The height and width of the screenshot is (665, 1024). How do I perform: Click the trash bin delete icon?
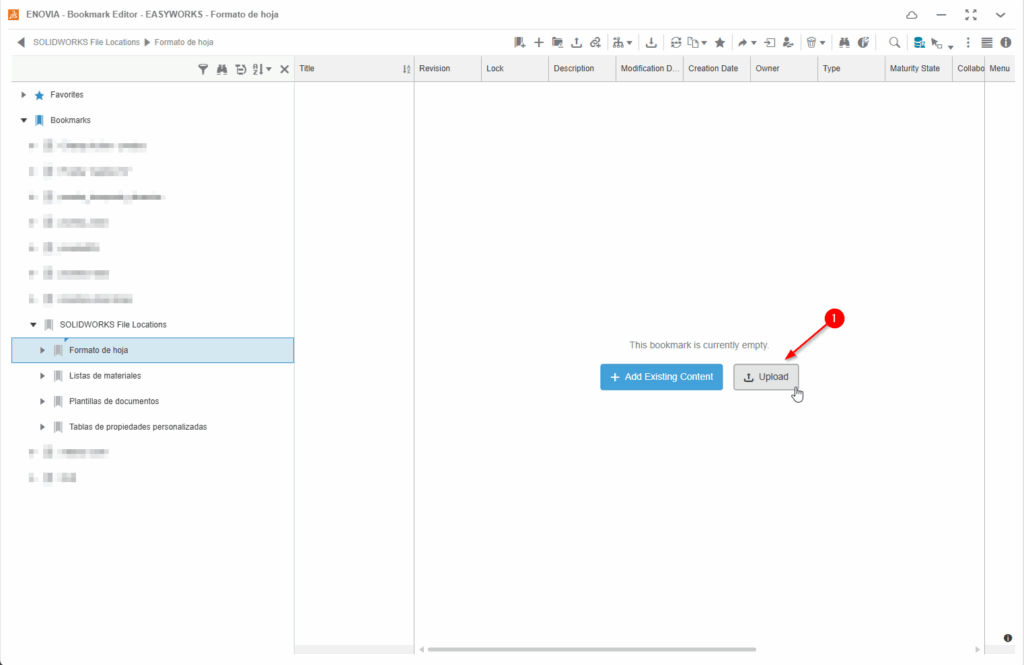tap(811, 42)
